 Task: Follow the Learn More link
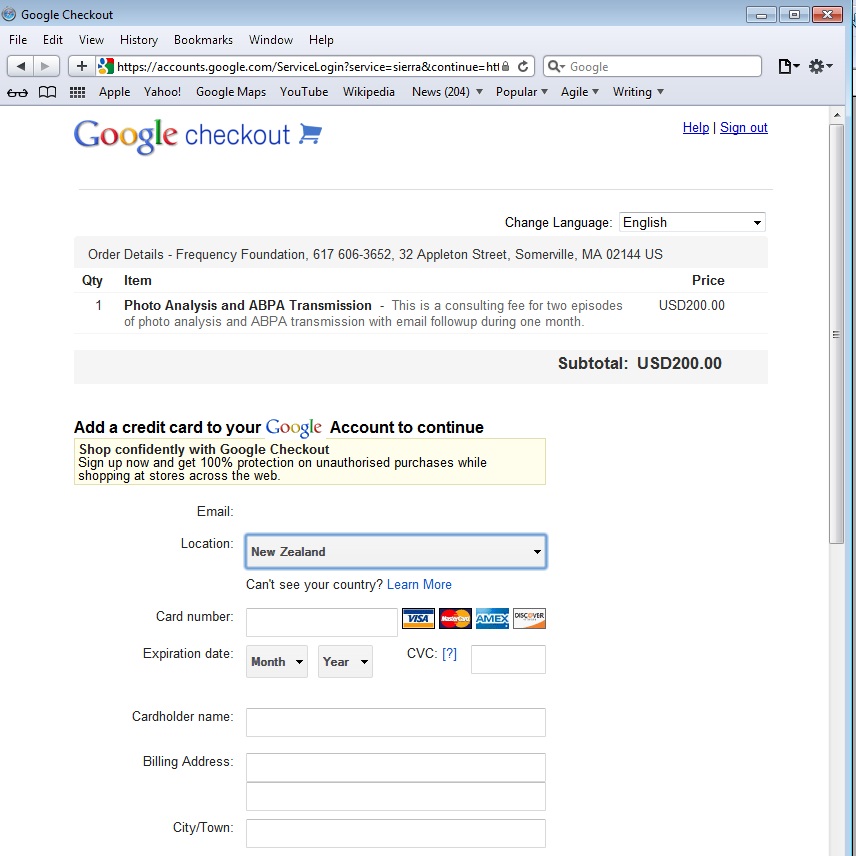[x=419, y=584]
